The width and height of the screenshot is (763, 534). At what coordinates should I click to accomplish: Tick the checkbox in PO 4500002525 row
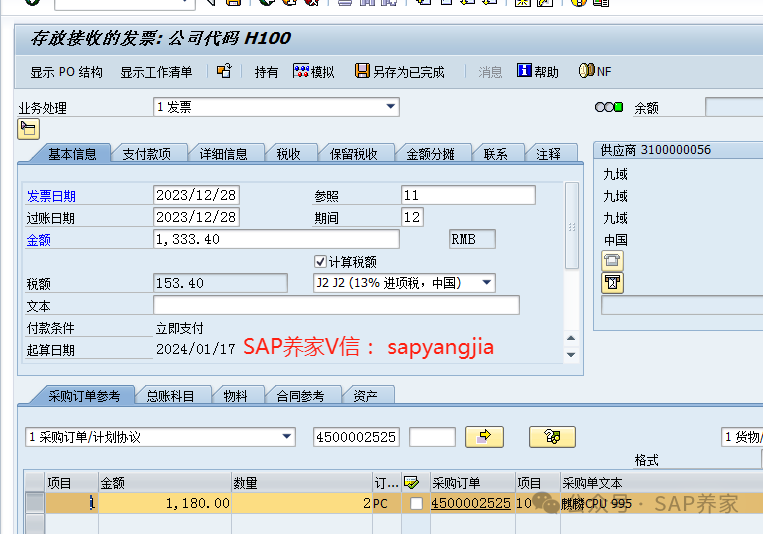tap(416, 503)
